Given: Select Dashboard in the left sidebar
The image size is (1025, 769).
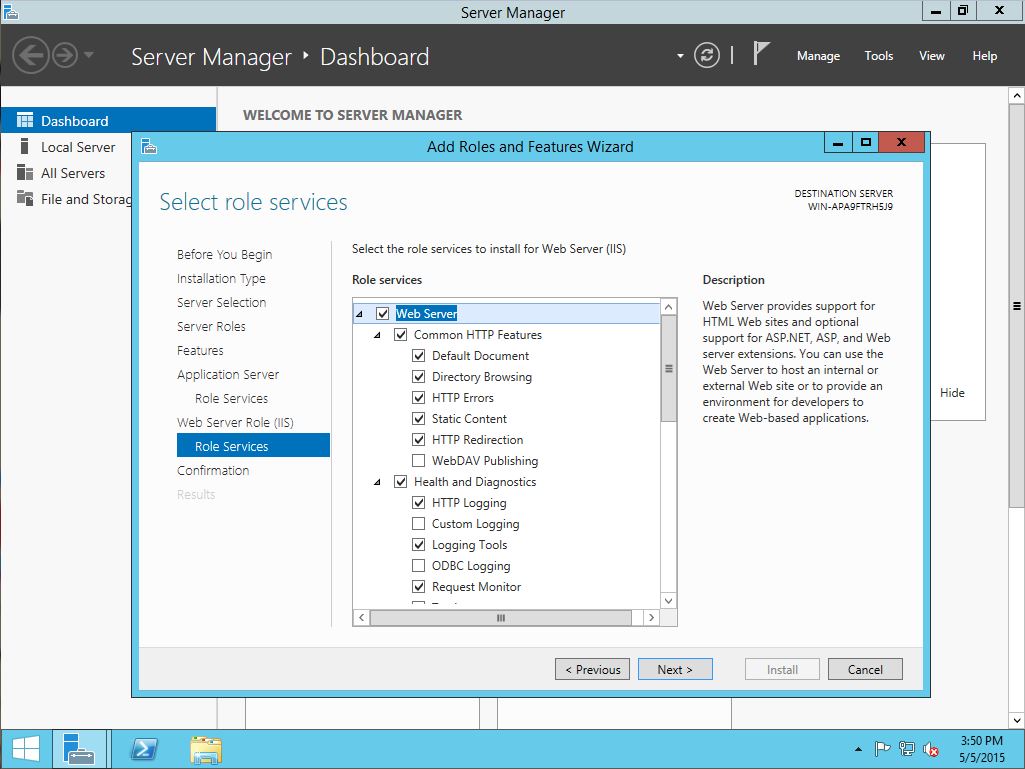Looking at the screenshot, I should tap(108, 120).
